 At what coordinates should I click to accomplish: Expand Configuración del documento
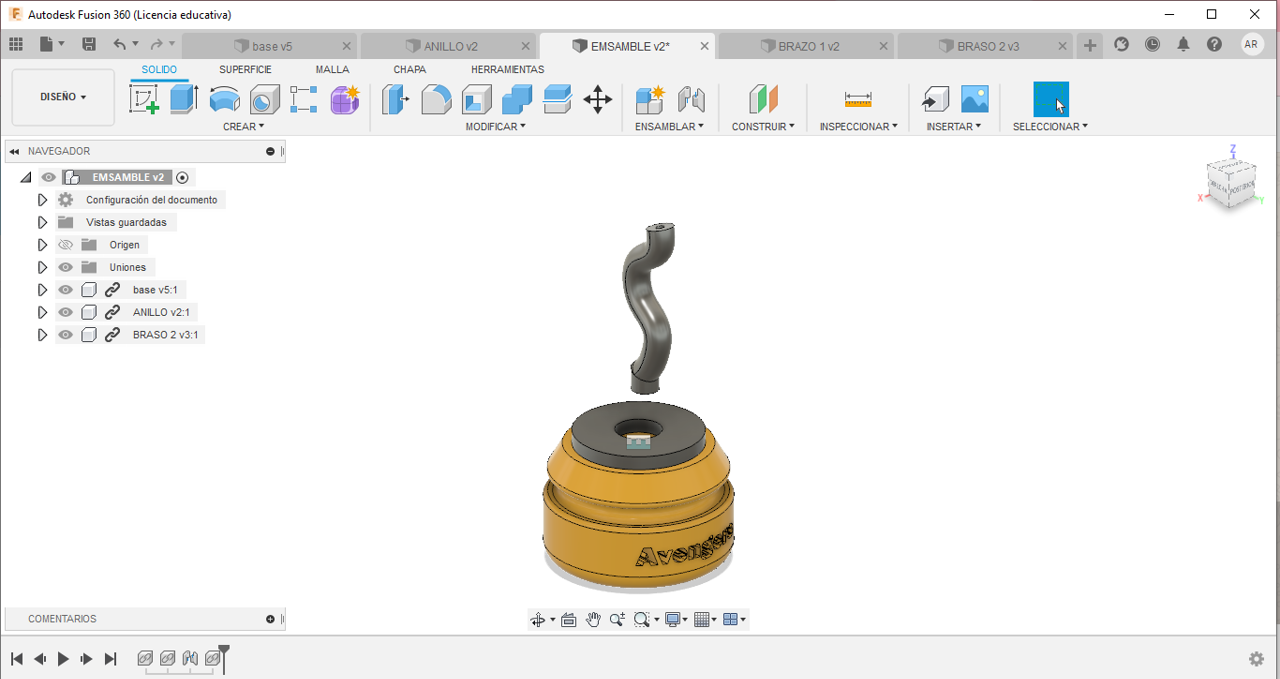42,200
